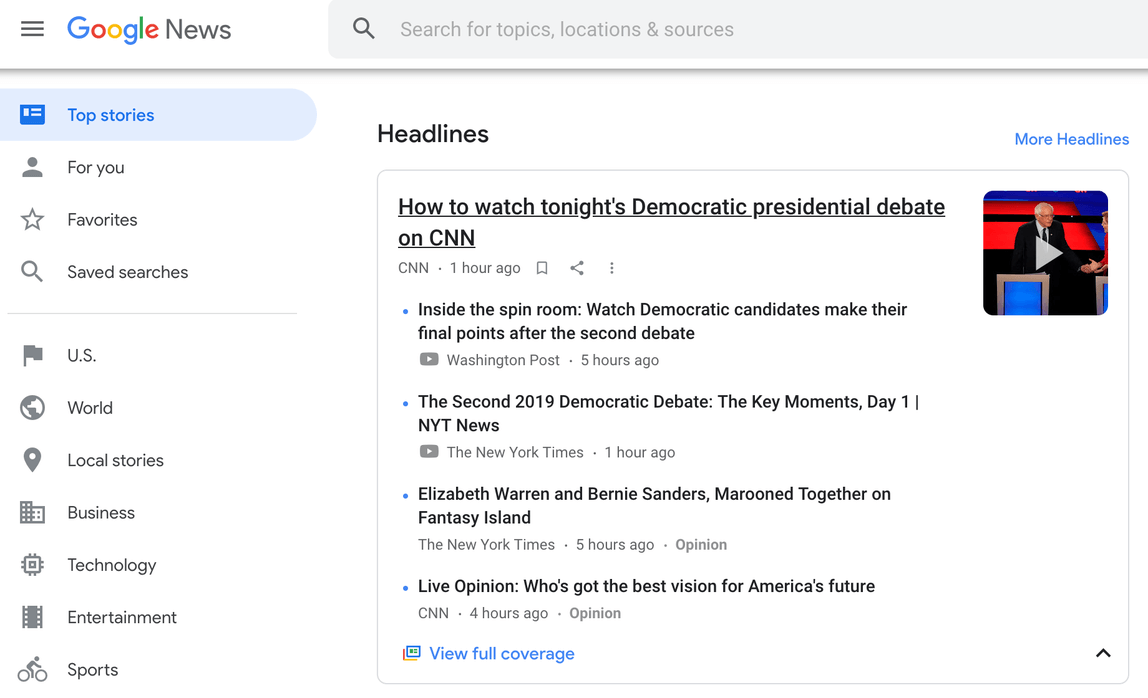Share the CNN debate story
Image resolution: width=1148 pixels, height=698 pixels.
pyautogui.click(x=577, y=268)
